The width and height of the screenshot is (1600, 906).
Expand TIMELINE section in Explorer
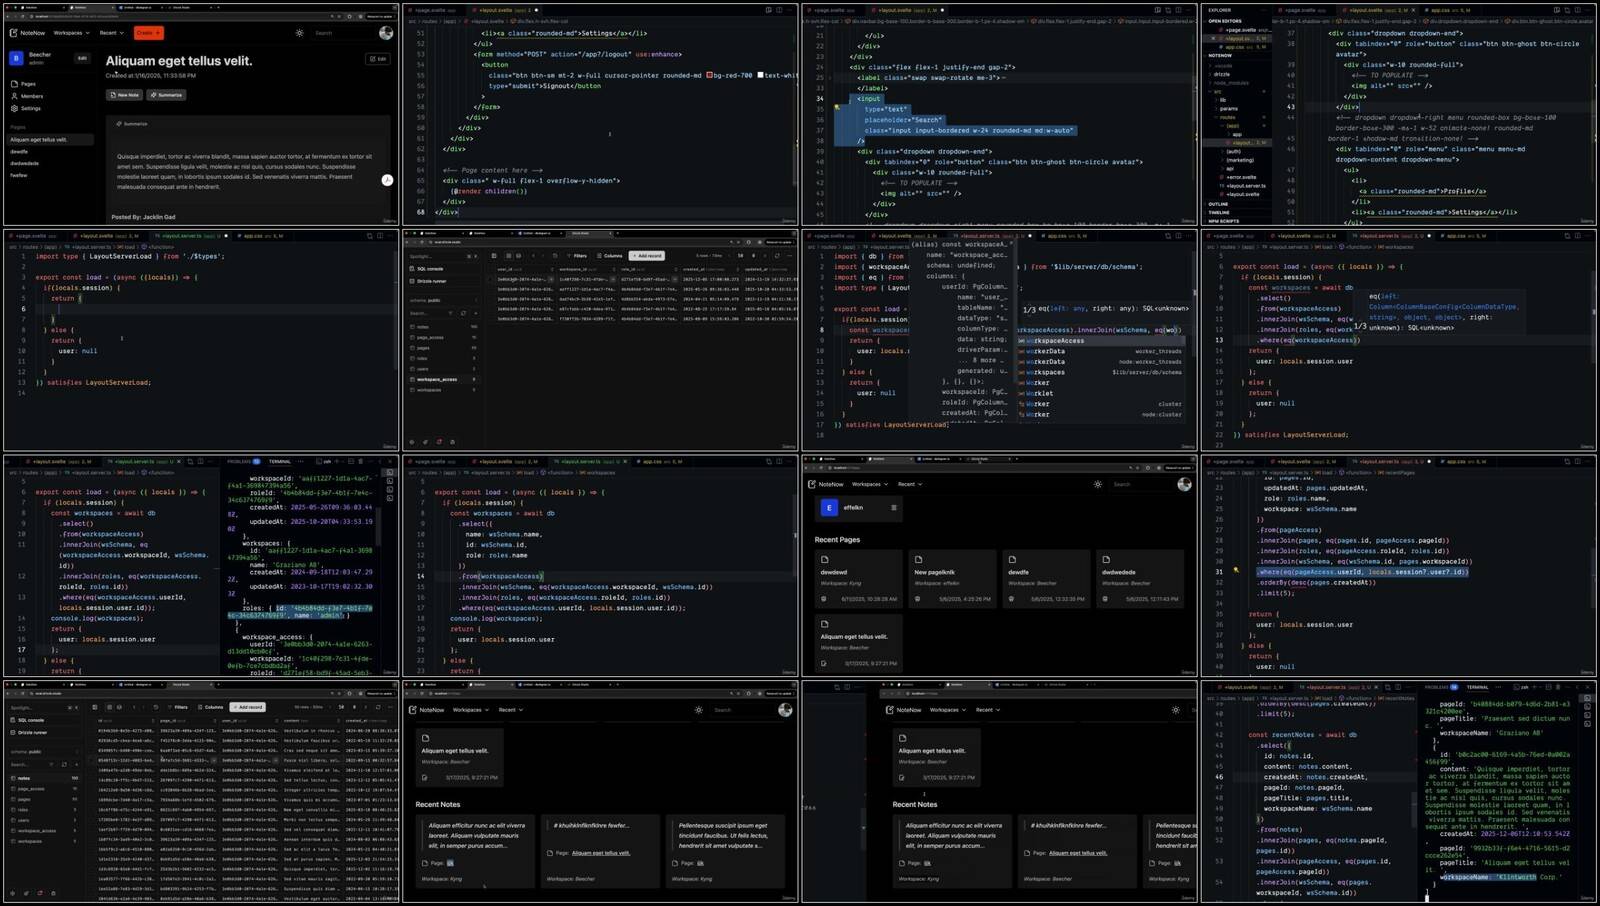pyautogui.click(x=1219, y=213)
